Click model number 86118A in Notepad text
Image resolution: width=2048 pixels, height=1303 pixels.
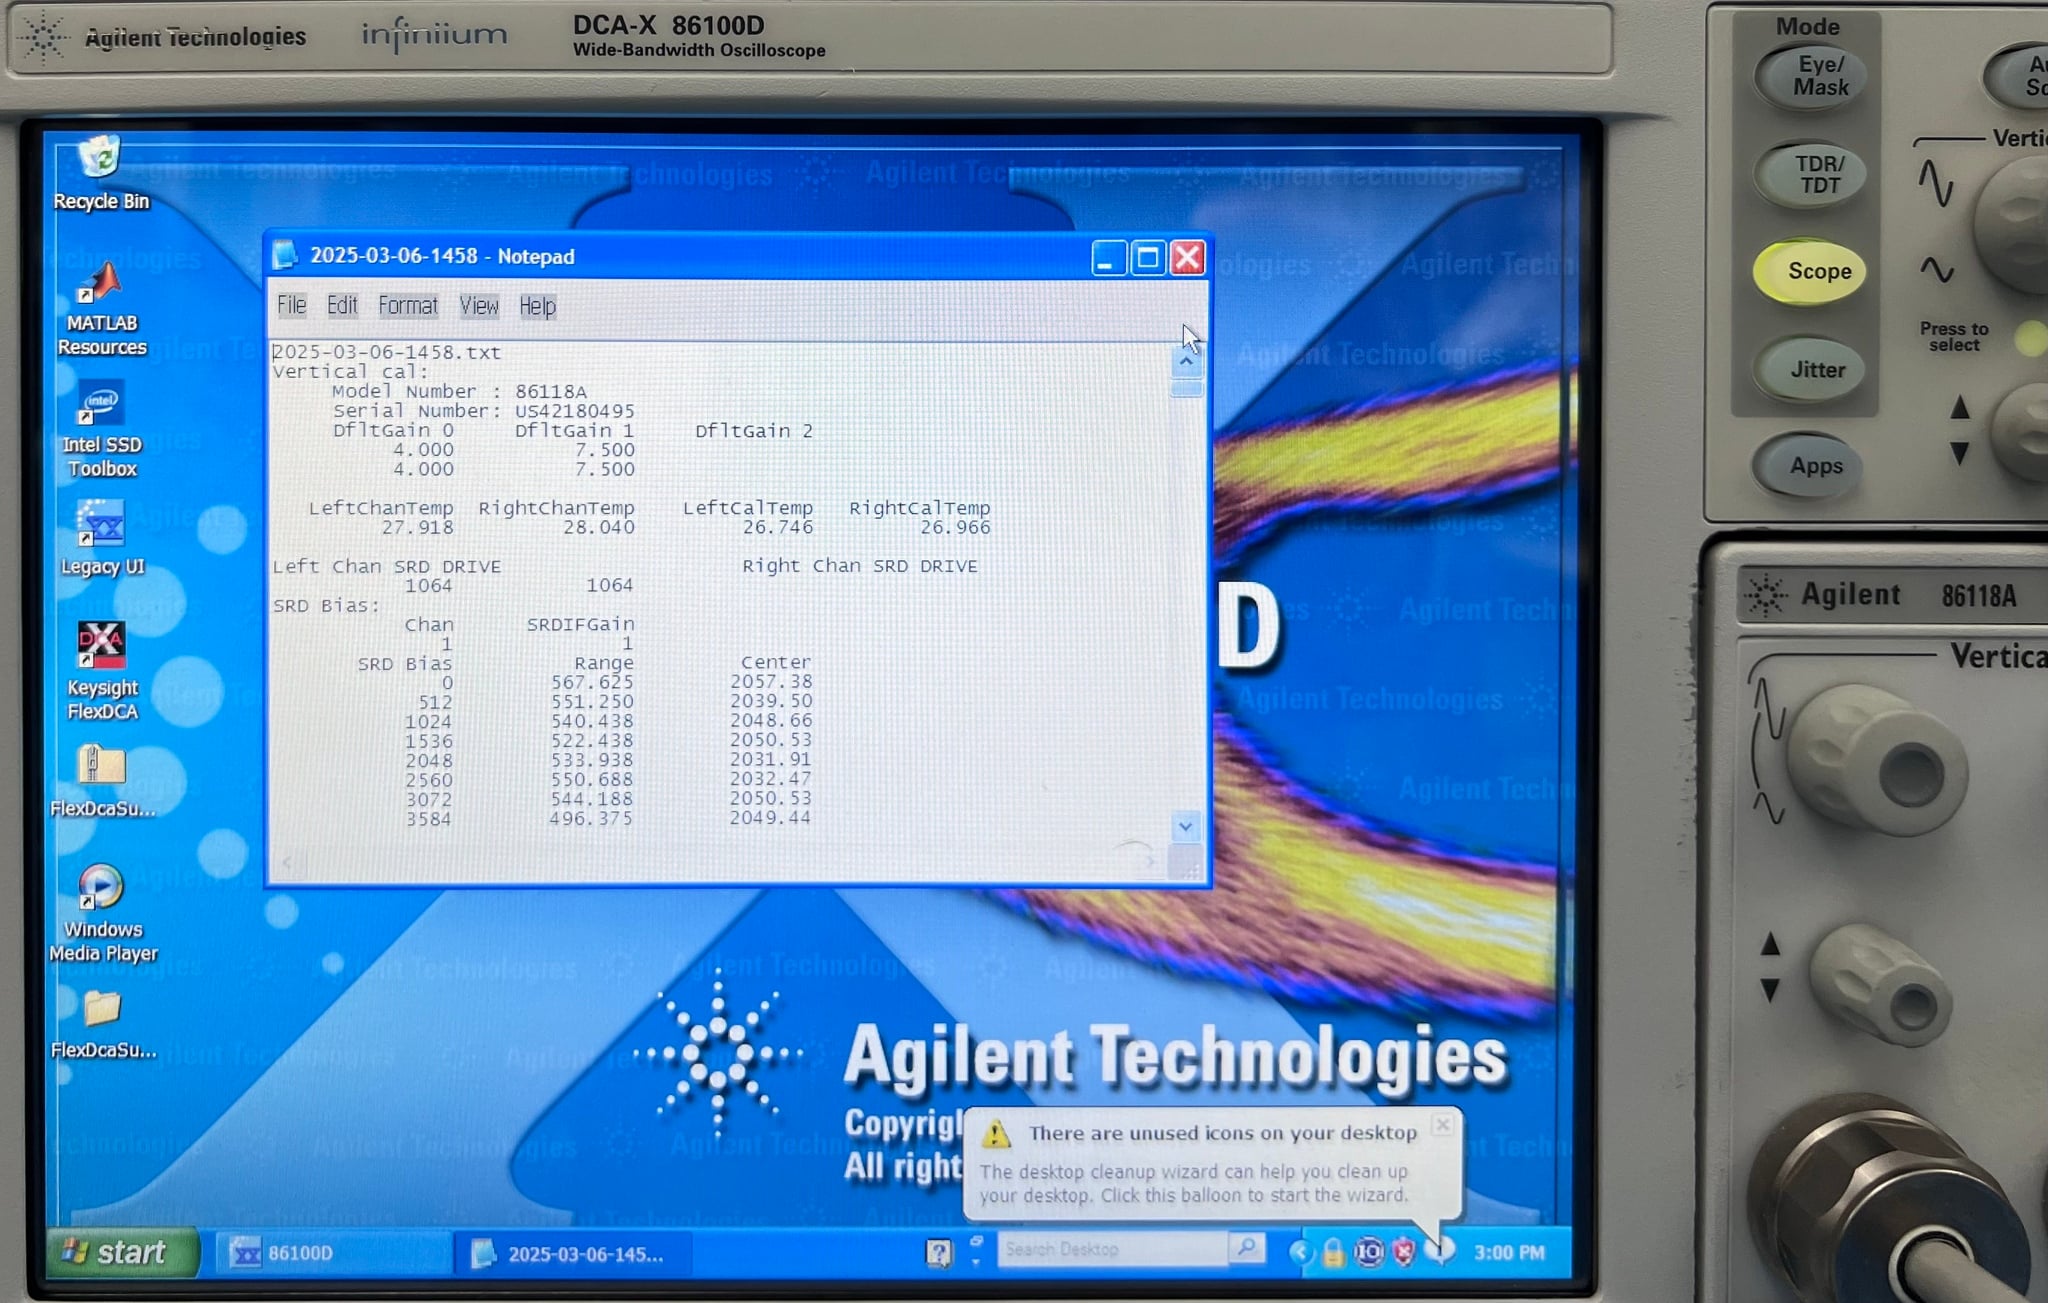pyautogui.click(x=551, y=392)
